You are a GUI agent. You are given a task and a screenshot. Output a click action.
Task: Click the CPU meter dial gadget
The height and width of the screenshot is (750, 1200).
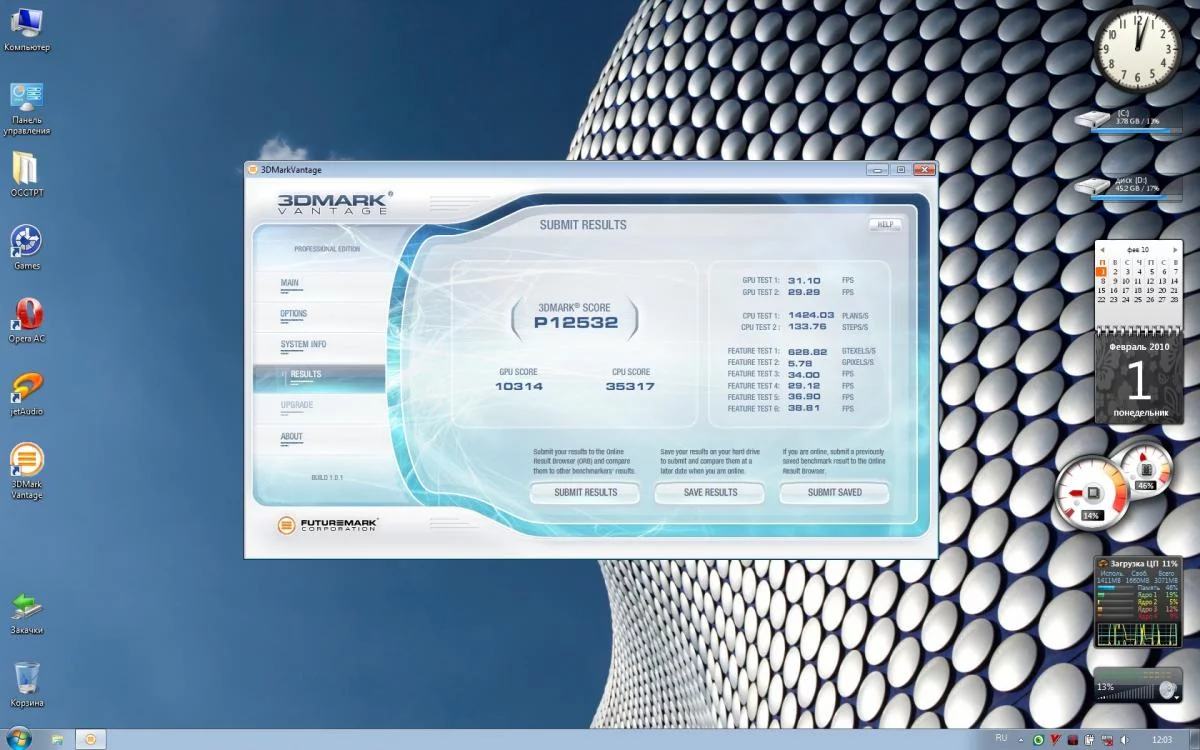click(x=1092, y=491)
